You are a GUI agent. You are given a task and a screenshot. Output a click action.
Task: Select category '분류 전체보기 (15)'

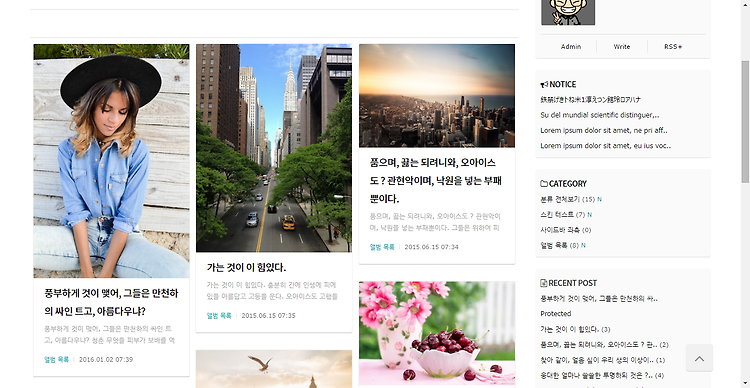click(x=568, y=199)
